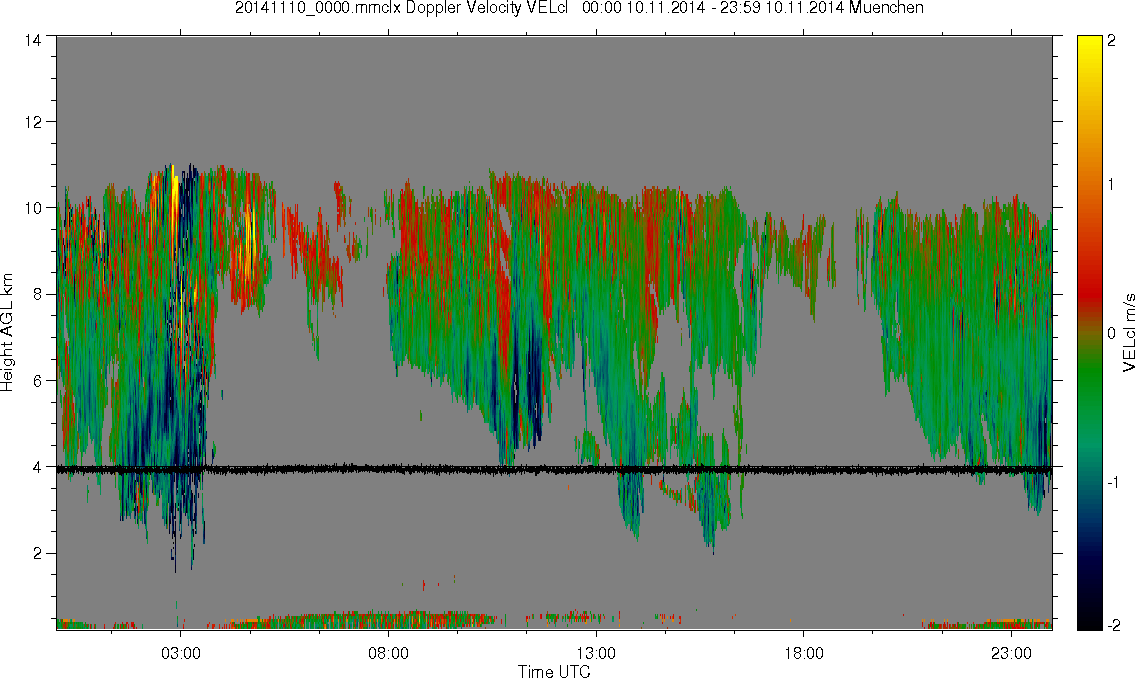This screenshot has width=1135, height=678.
Task: Click the height axis label 2 on left
Action: coord(36,554)
